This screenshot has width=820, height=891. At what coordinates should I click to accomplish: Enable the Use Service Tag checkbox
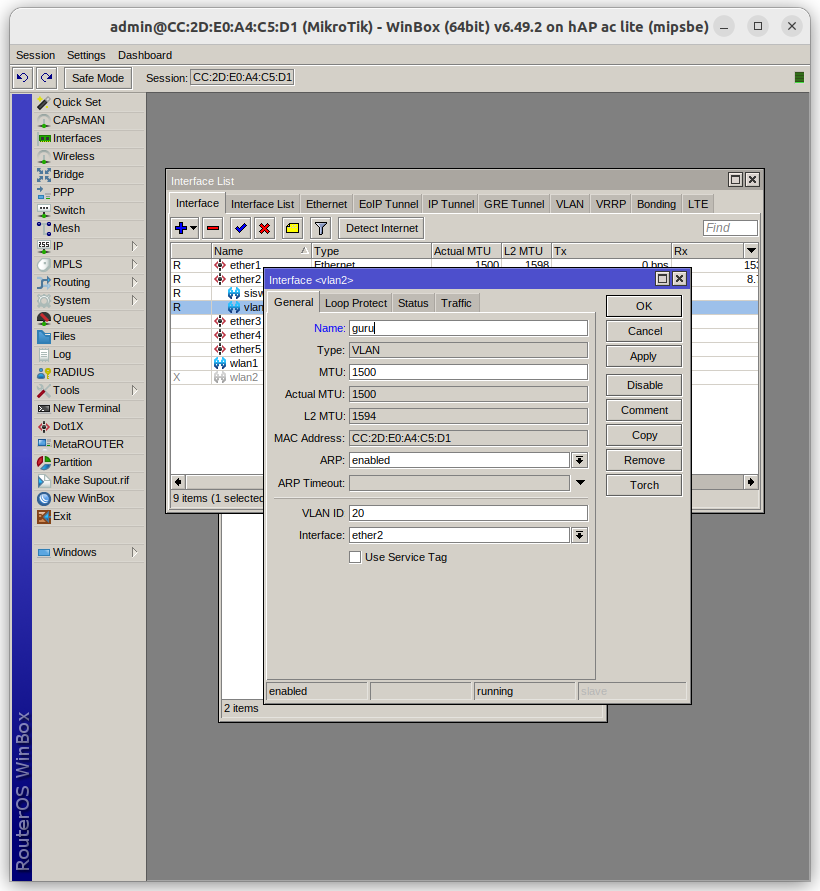[355, 557]
